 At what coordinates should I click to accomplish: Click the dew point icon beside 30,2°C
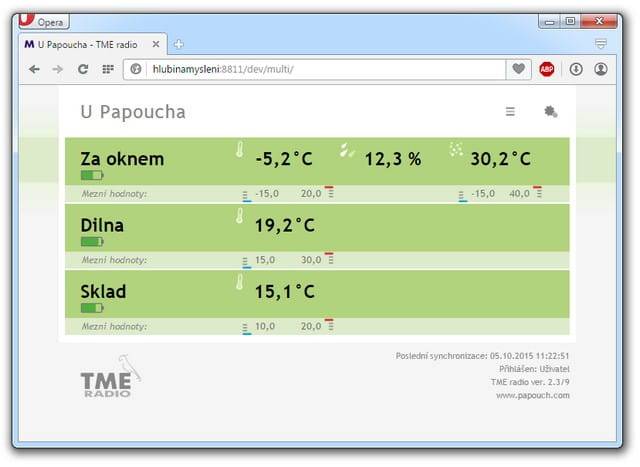point(456,150)
